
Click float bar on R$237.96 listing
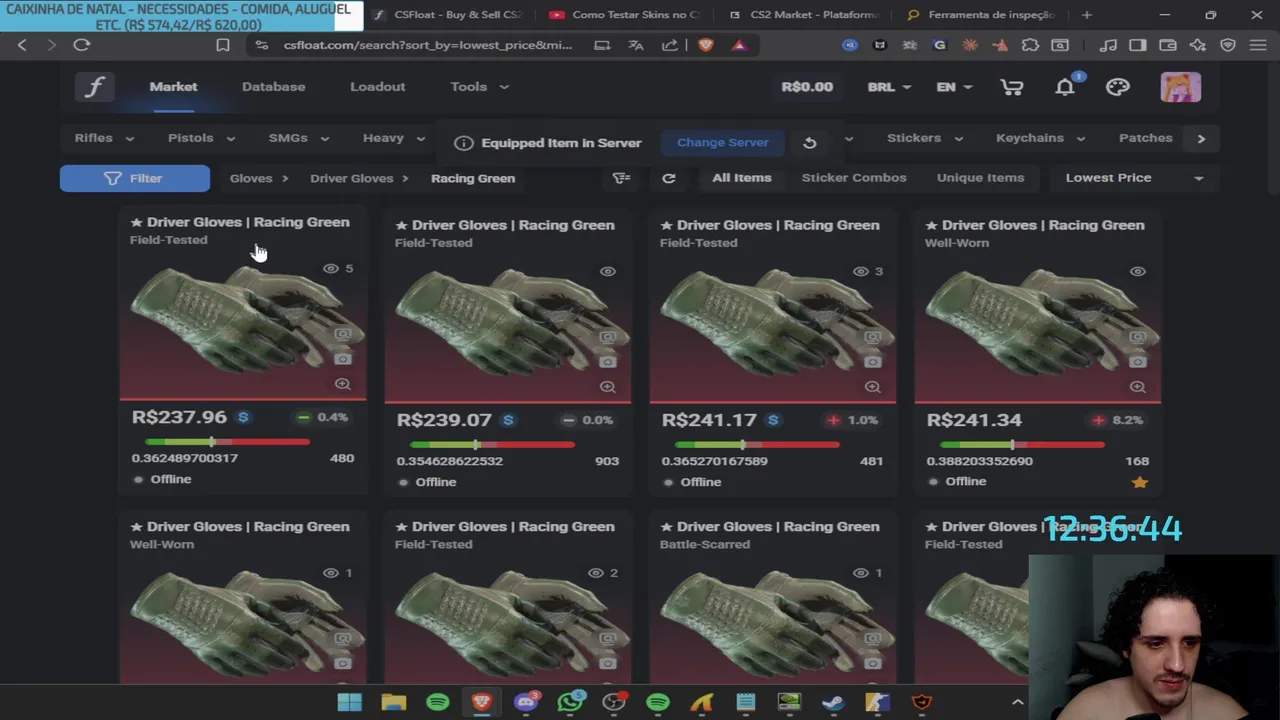click(227, 442)
